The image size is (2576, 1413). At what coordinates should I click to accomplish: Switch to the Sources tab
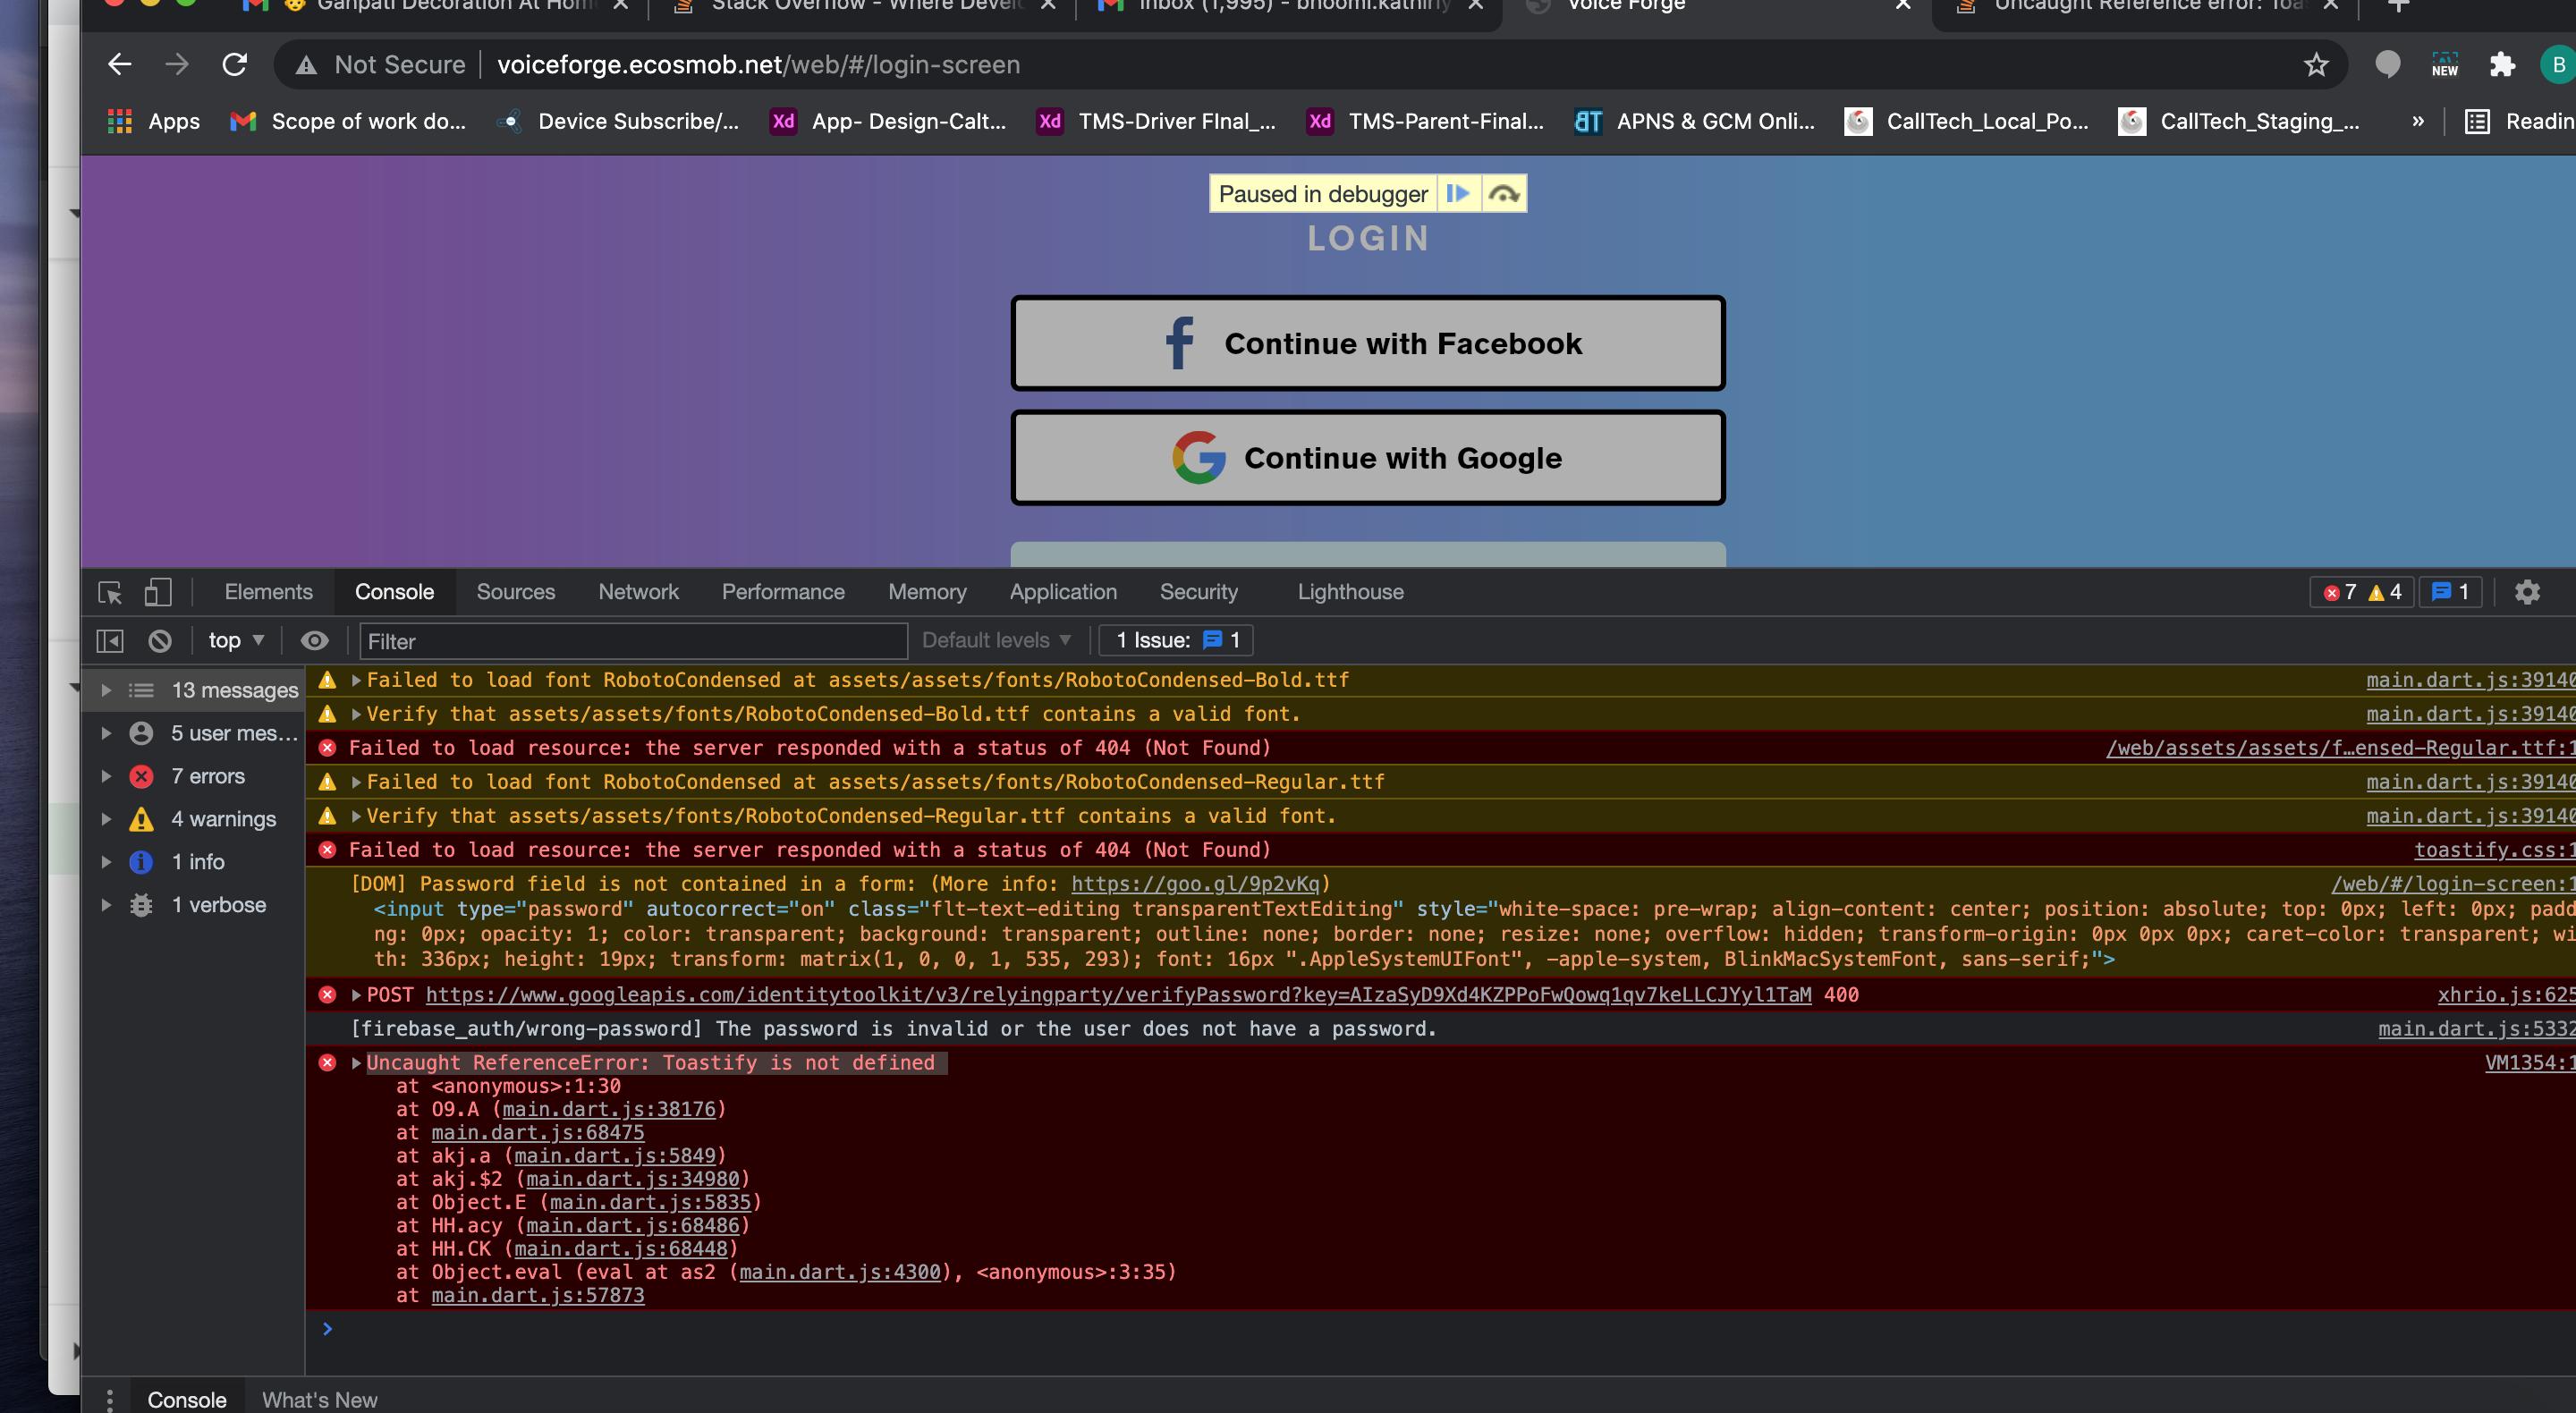click(x=515, y=592)
